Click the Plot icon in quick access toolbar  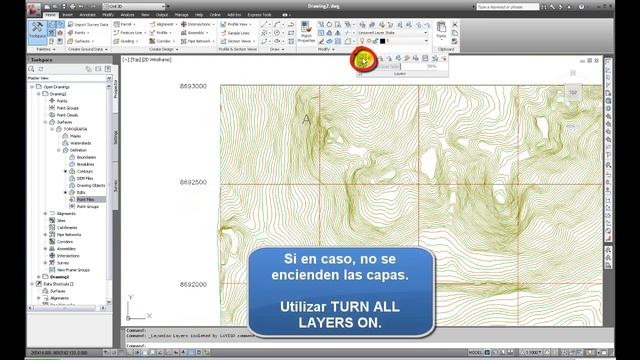(72, 7)
